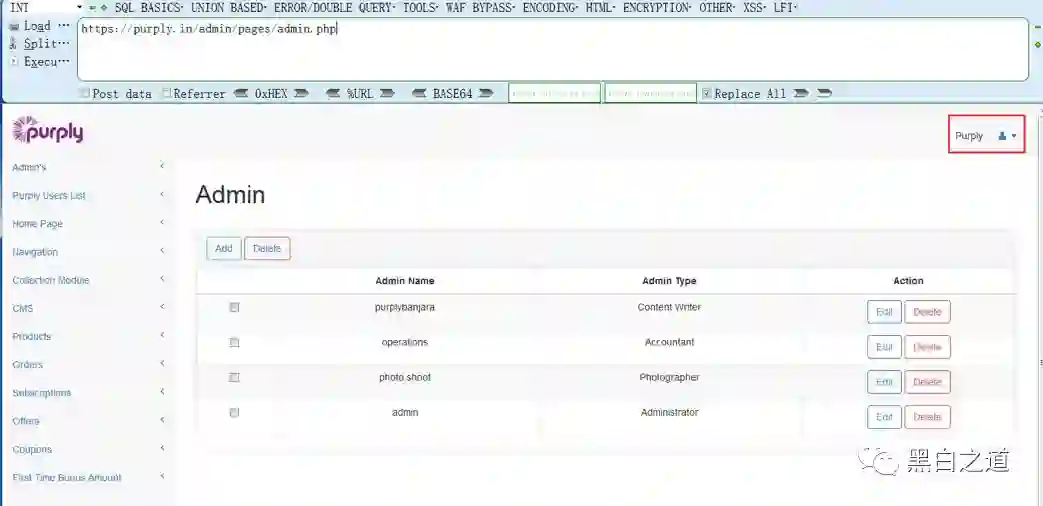Delete the operations admin
Viewport: 1043px width, 506px height.
pos(927,347)
